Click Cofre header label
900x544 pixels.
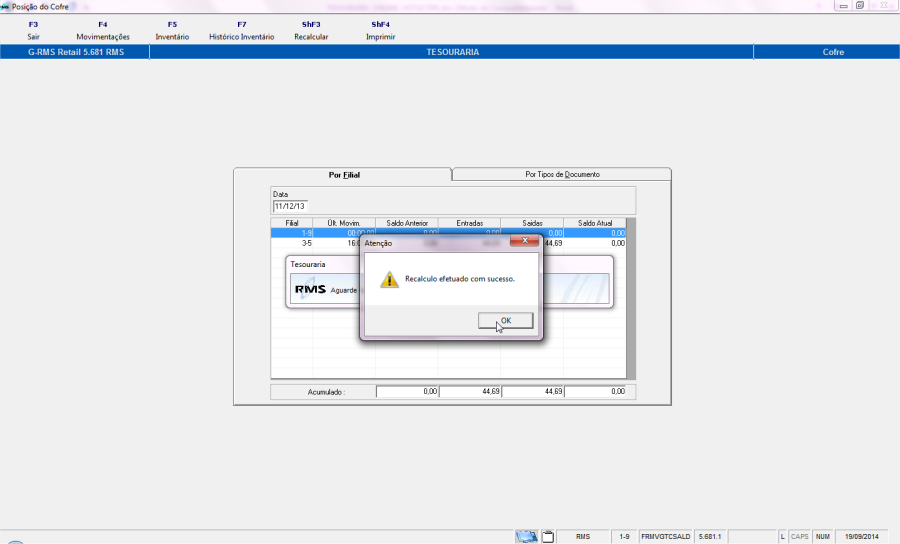833,52
